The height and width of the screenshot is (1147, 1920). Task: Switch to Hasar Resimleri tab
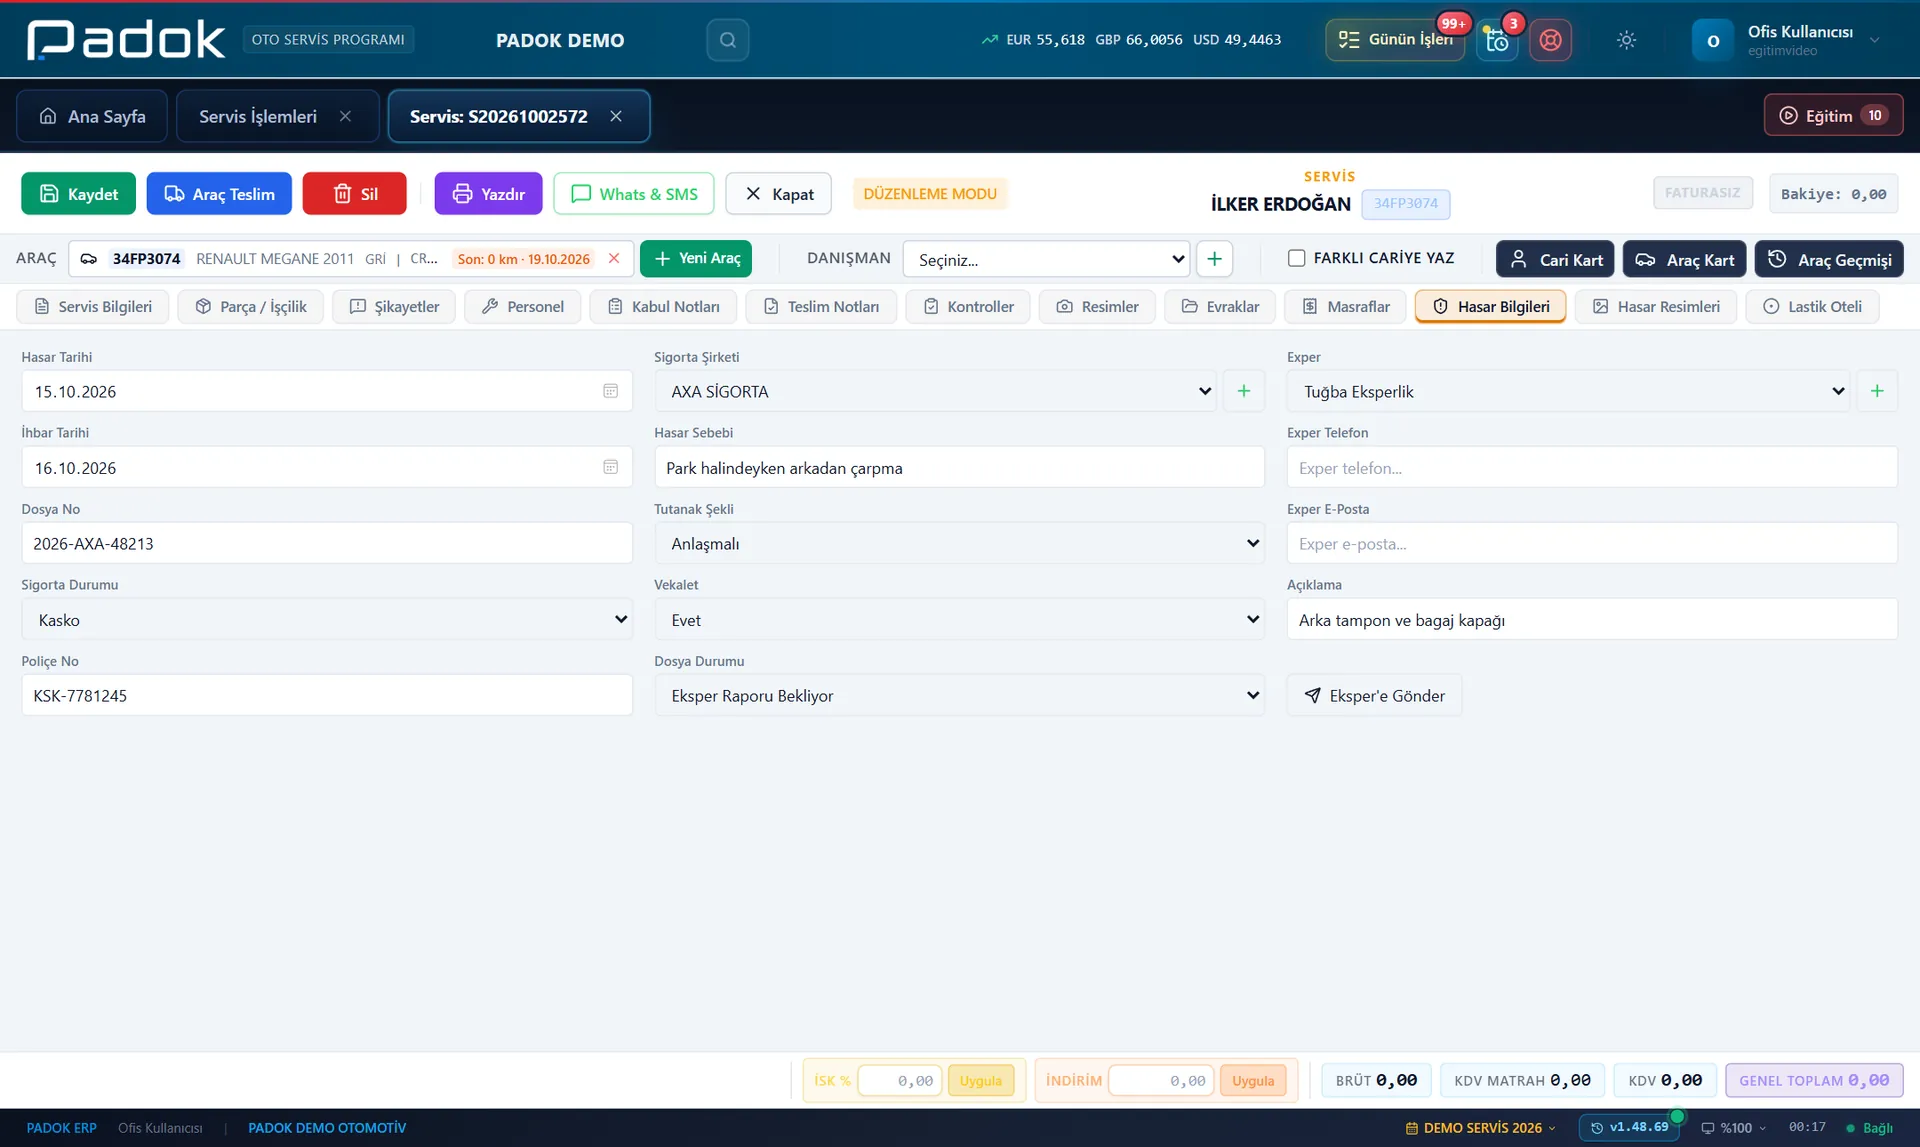[x=1656, y=306]
